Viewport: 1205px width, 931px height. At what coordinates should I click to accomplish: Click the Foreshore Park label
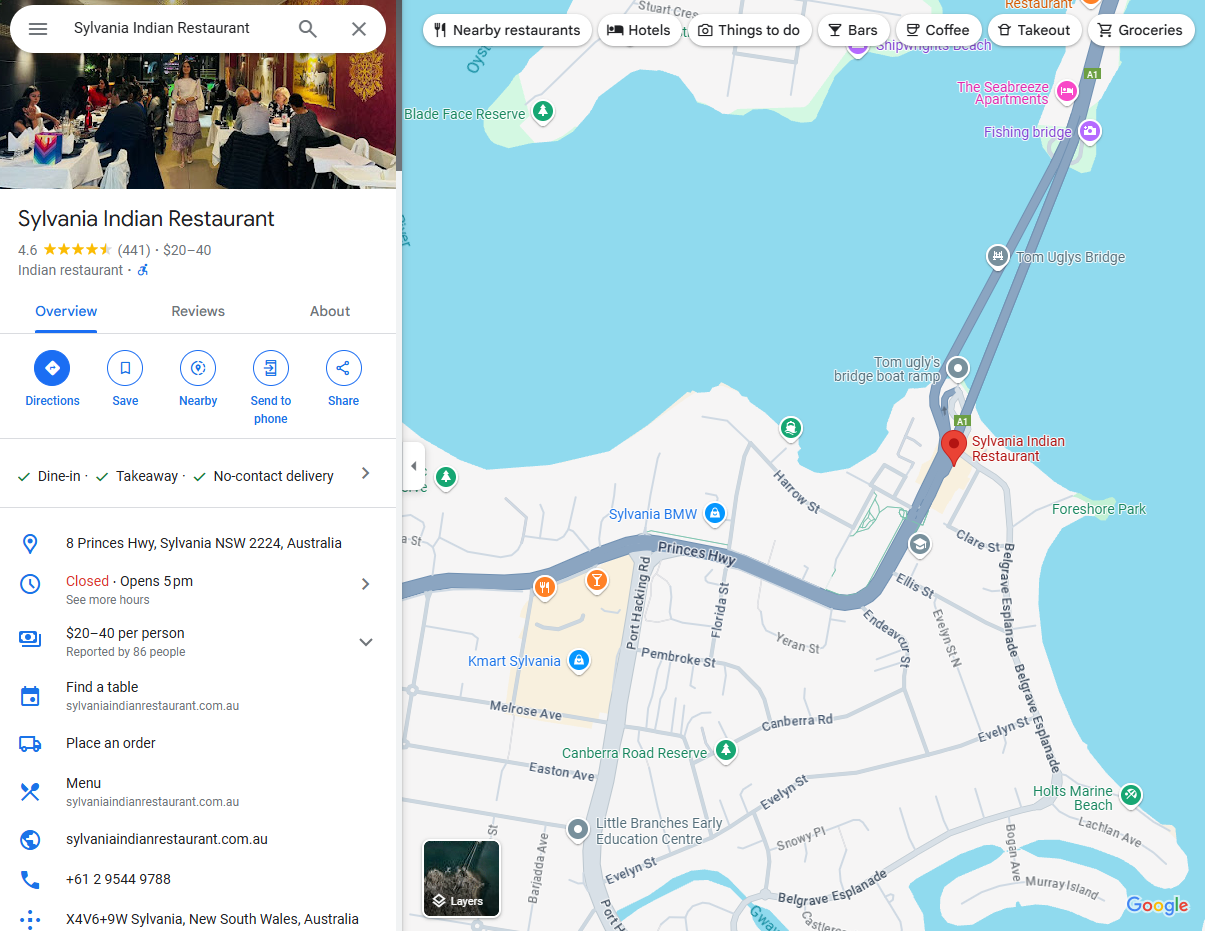(x=1099, y=509)
